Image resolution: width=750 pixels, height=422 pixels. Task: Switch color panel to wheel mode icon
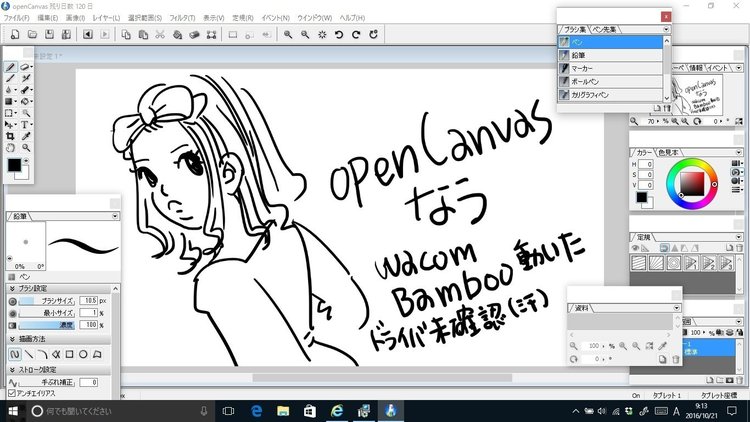tap(736, 172)
